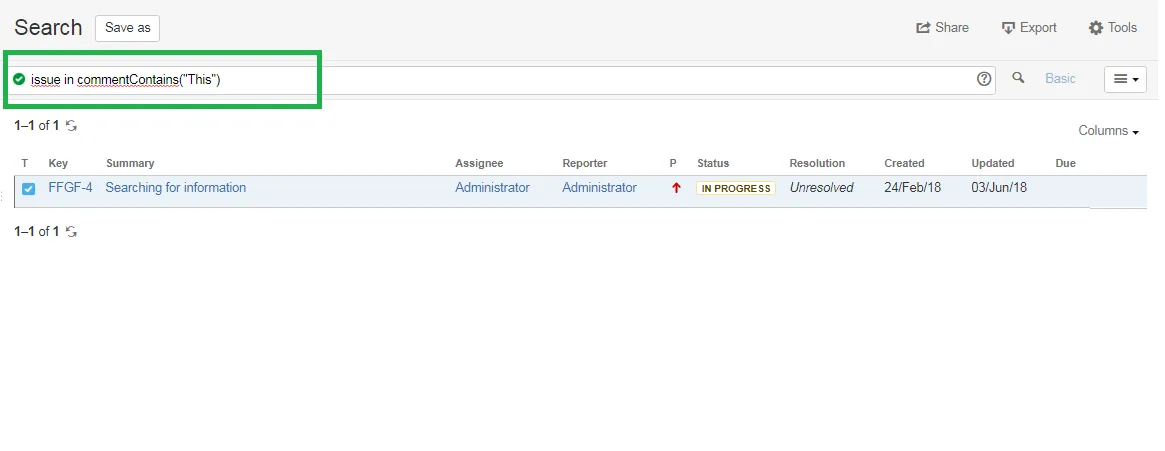Open 'Searching for information' issue summary
This screenshot has height=451, width=1165.
tap(175, 188)
